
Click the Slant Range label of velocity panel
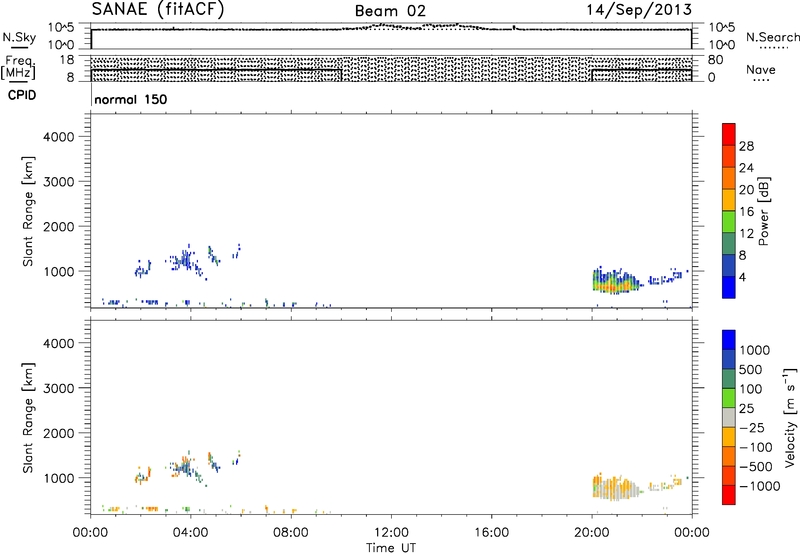[28, 418]
